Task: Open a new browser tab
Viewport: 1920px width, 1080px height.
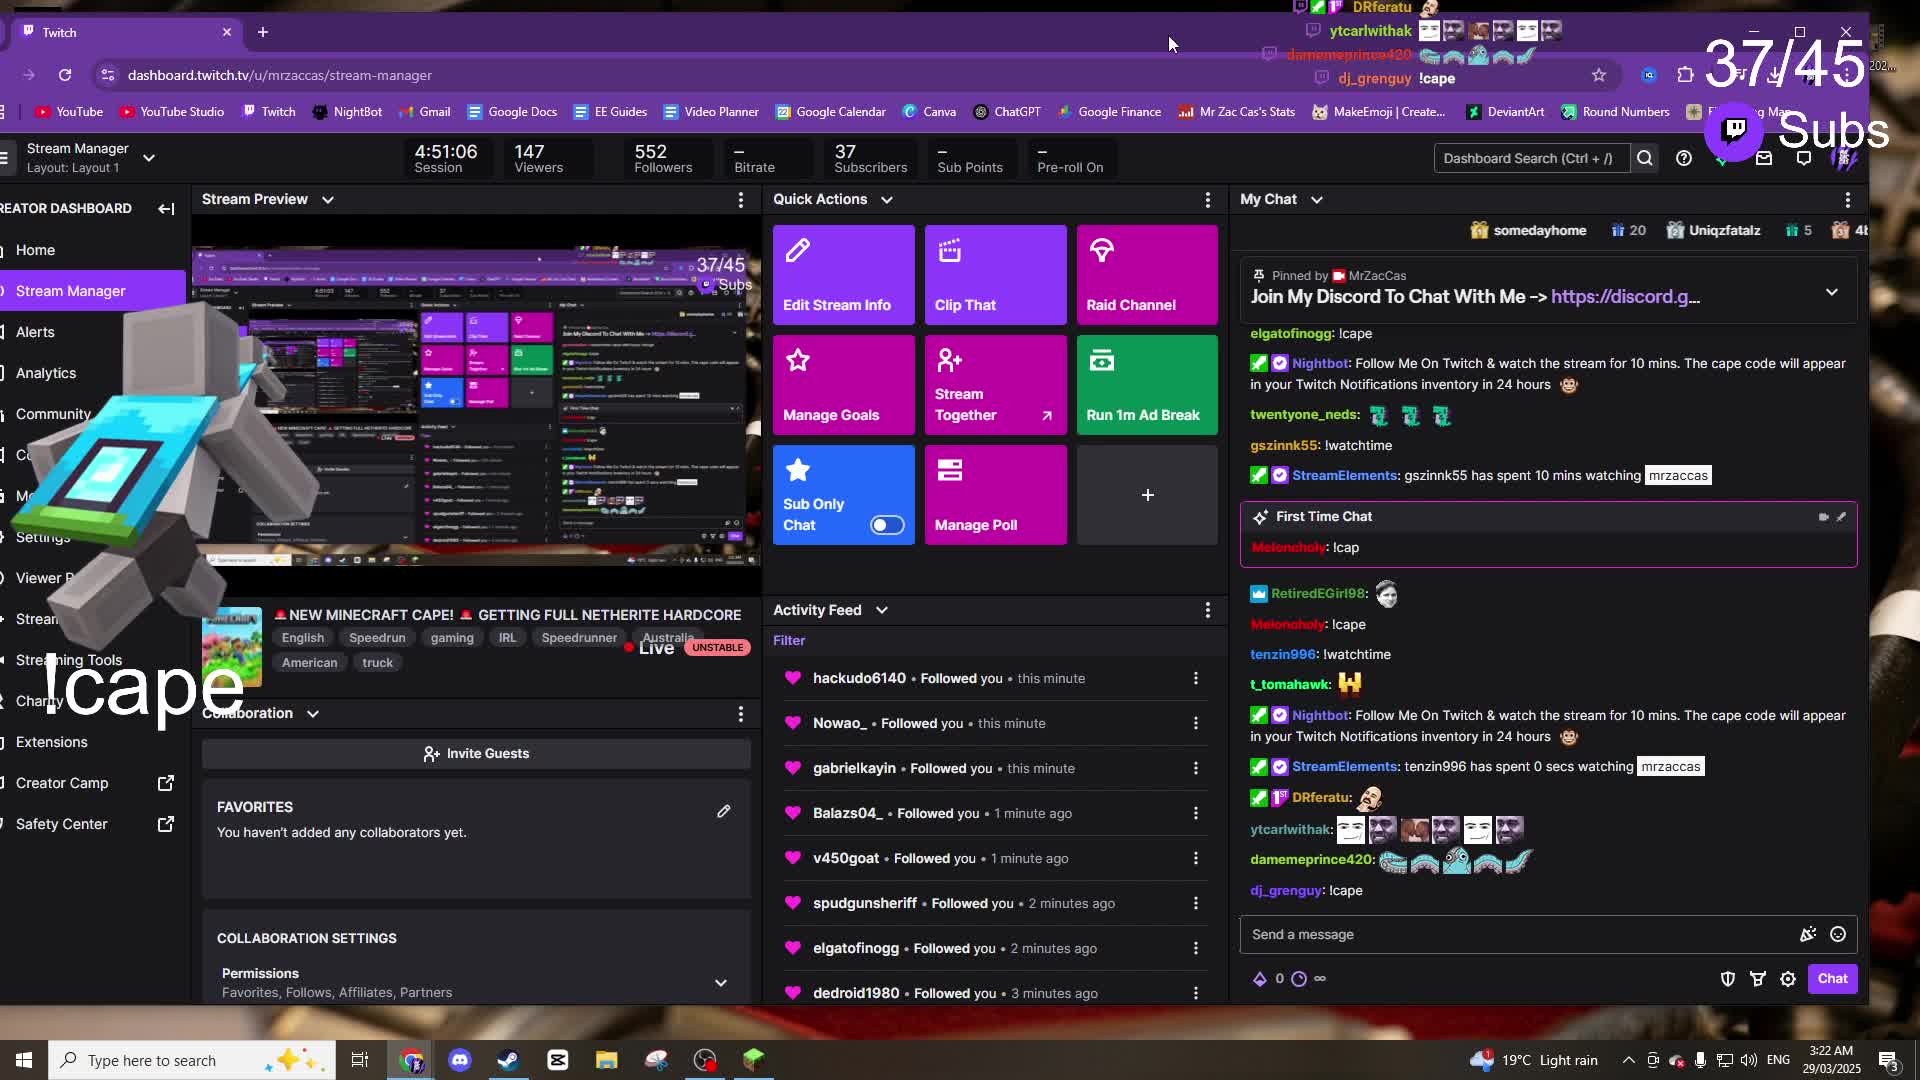Action: tap(263, 32)
